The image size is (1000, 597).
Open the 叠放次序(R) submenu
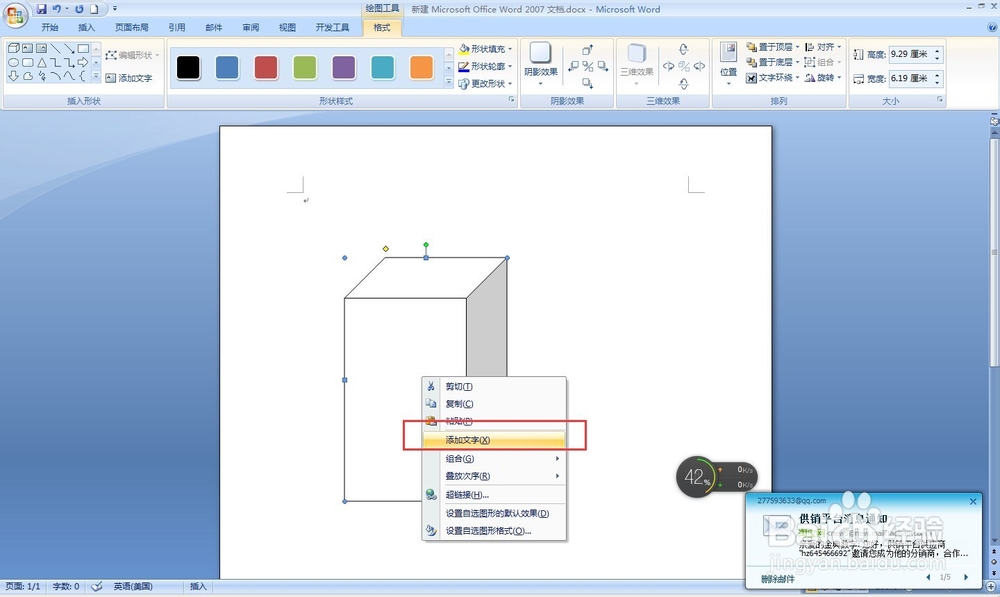pos(494,476)
